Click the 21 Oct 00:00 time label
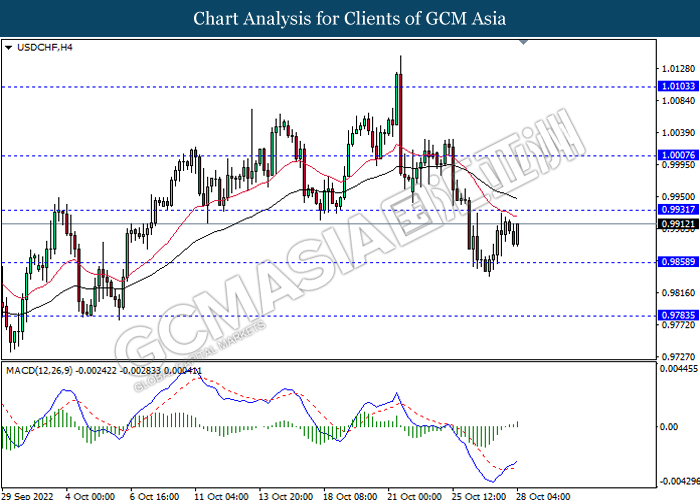 click(415, 496)
